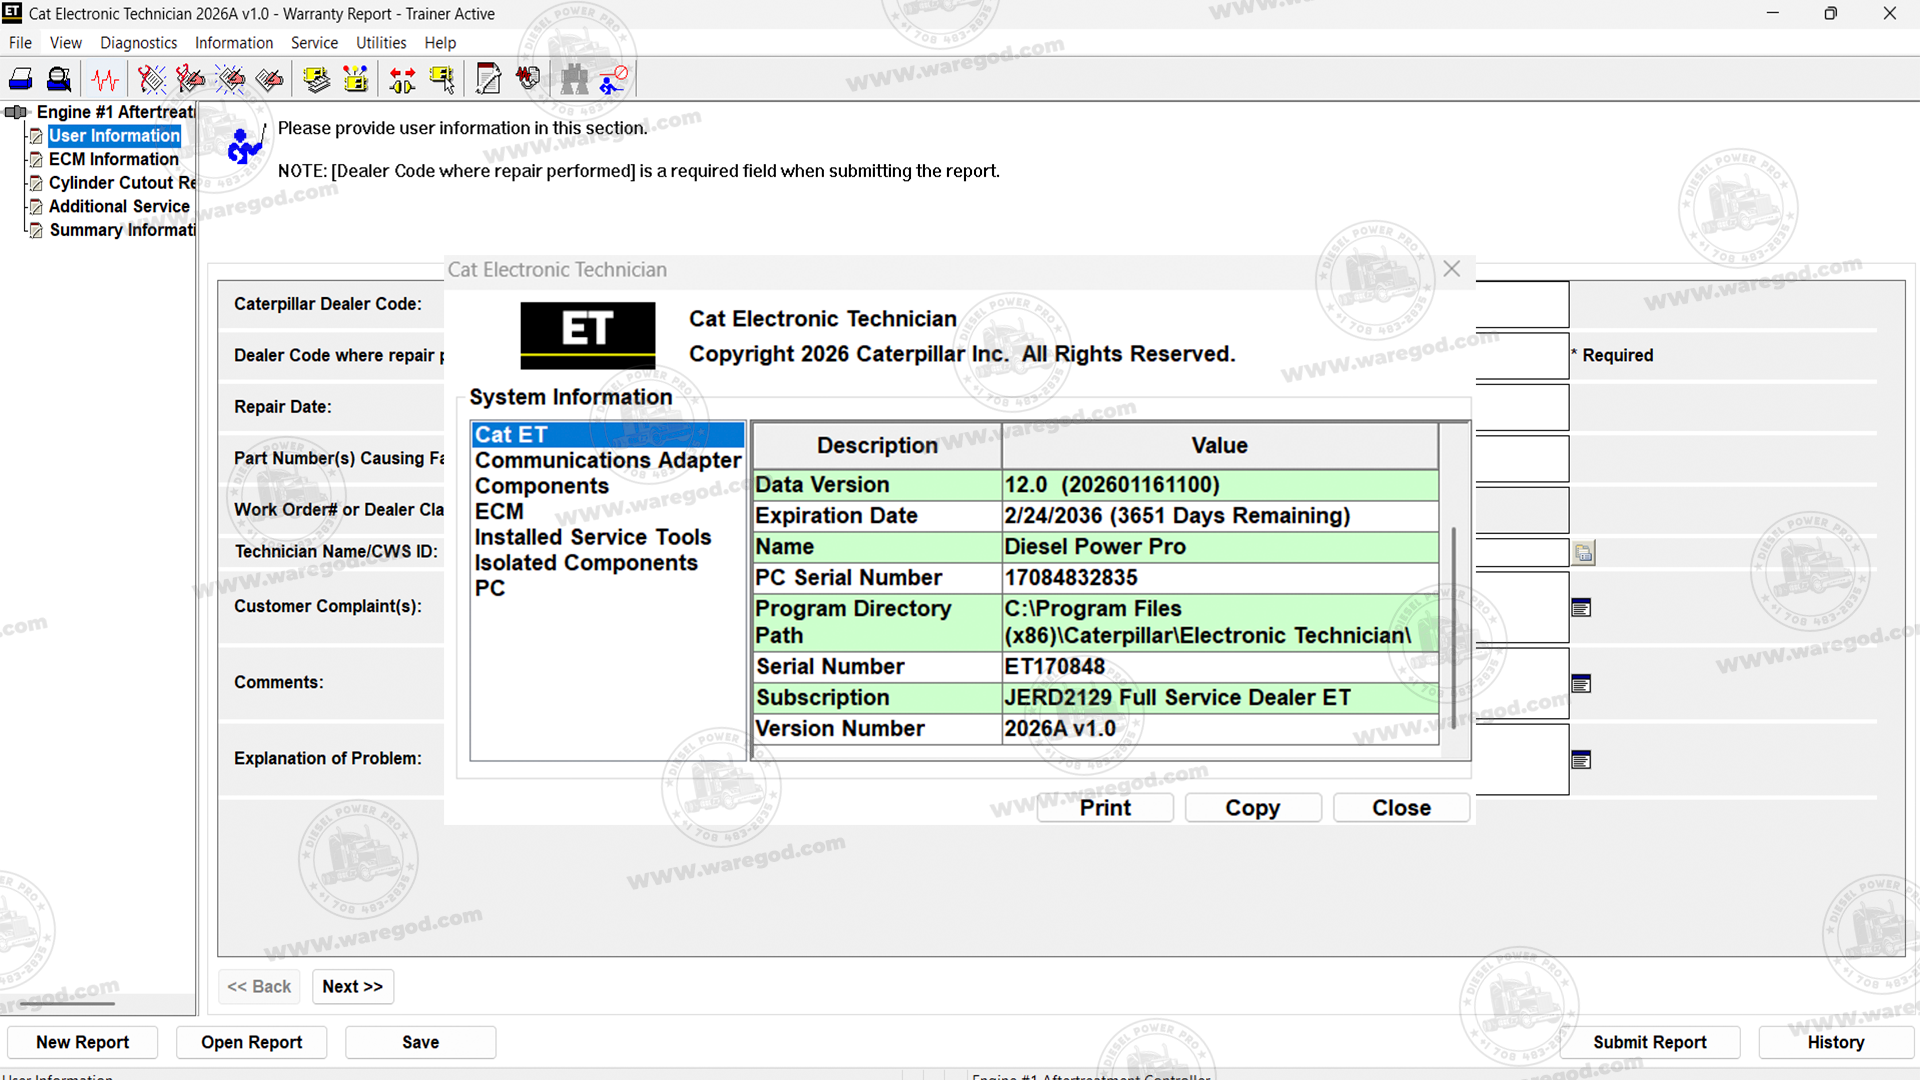This screenshot has width=1920, height=1080.
Task: Click the Active Diagnostic Codes stethoscope icon
Action: click(x=151, y=79)
